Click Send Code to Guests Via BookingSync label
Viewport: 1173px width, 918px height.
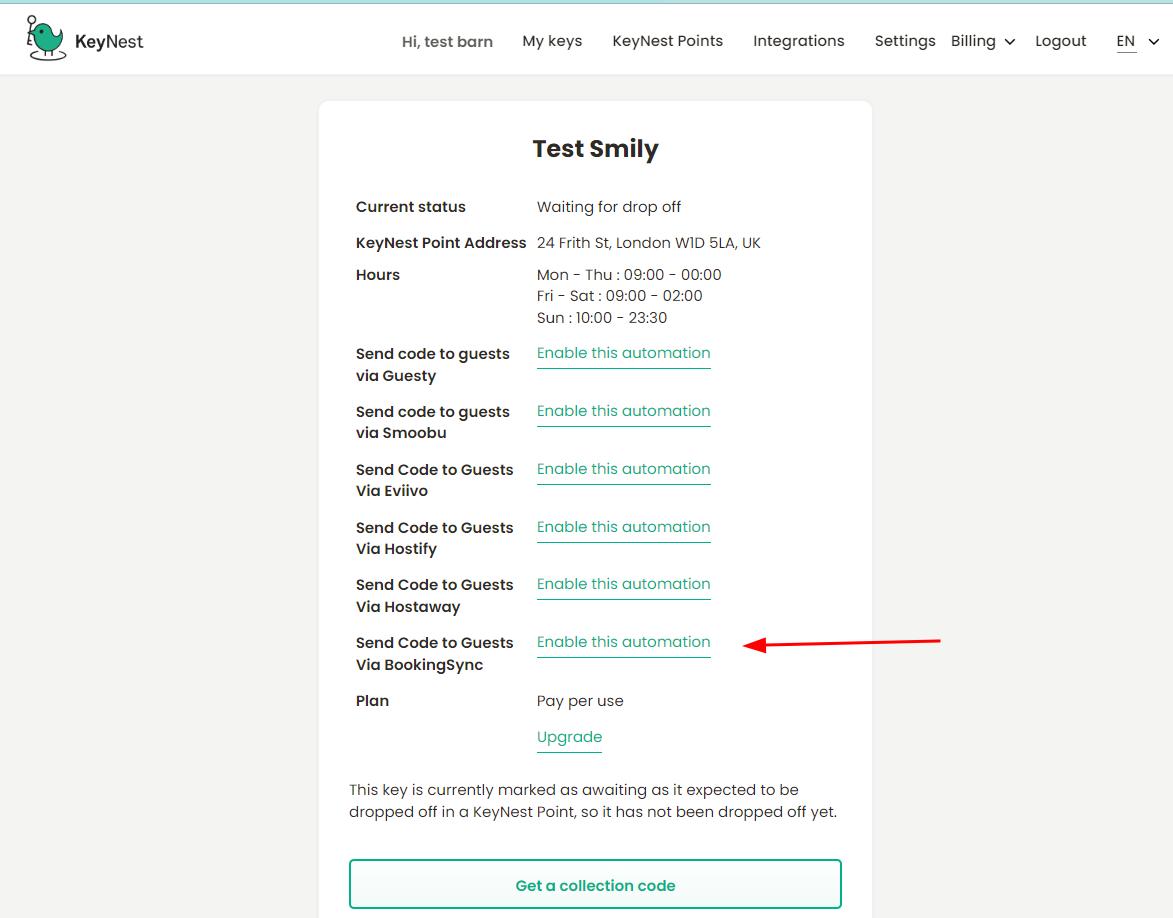[x=434, y=654]
